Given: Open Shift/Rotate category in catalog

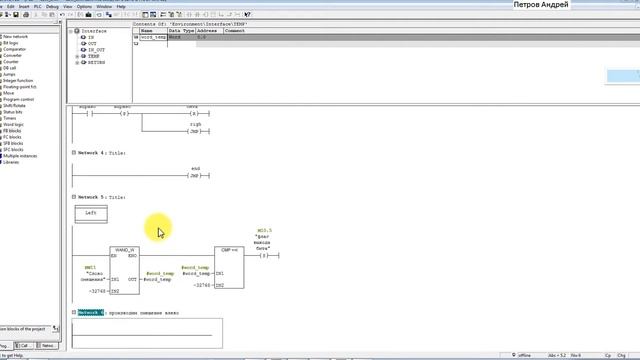Looking at the screenshot, I should [x=14, y=106].
